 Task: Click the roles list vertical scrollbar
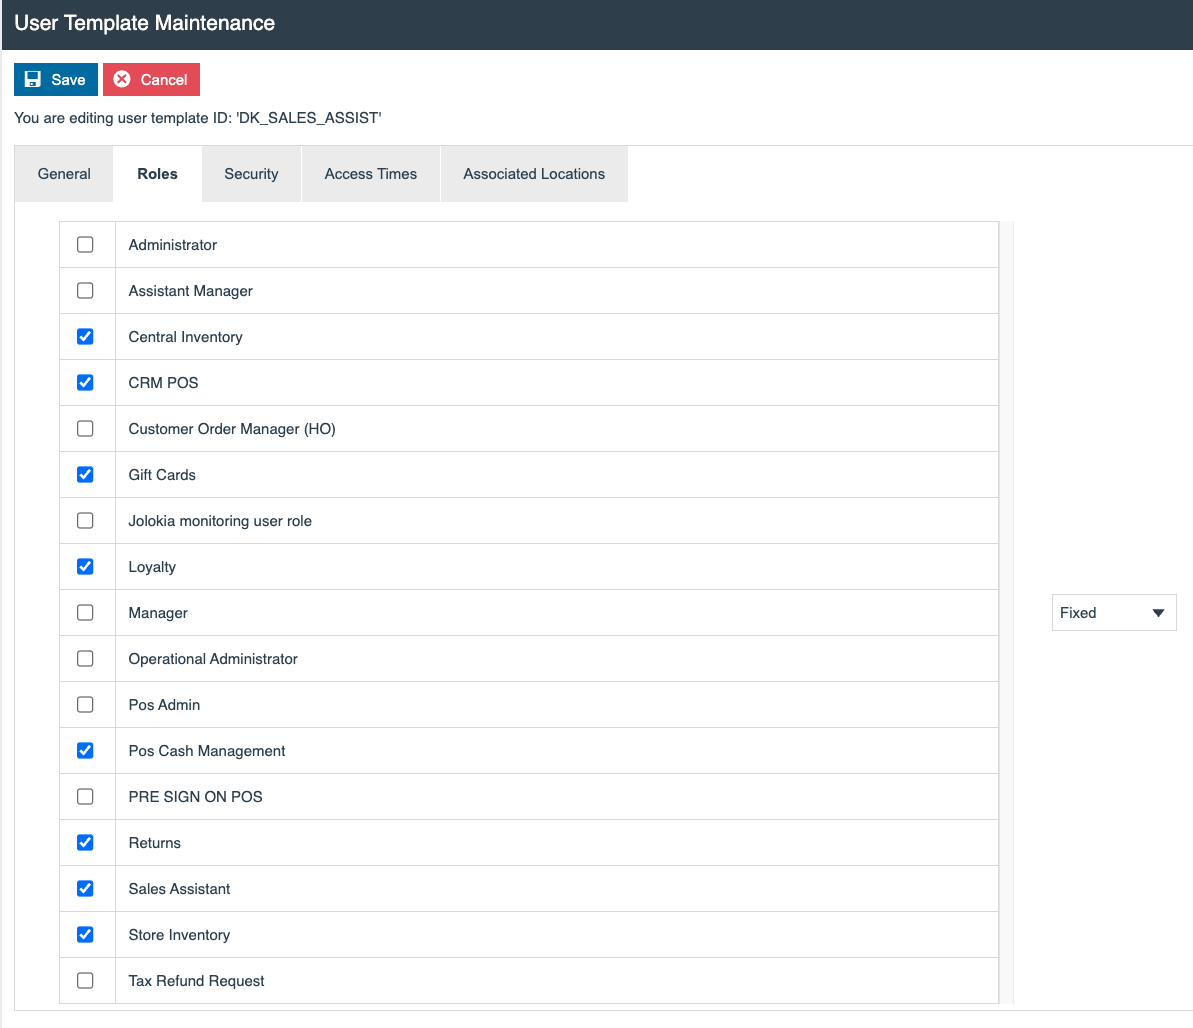click(1006, 613)
